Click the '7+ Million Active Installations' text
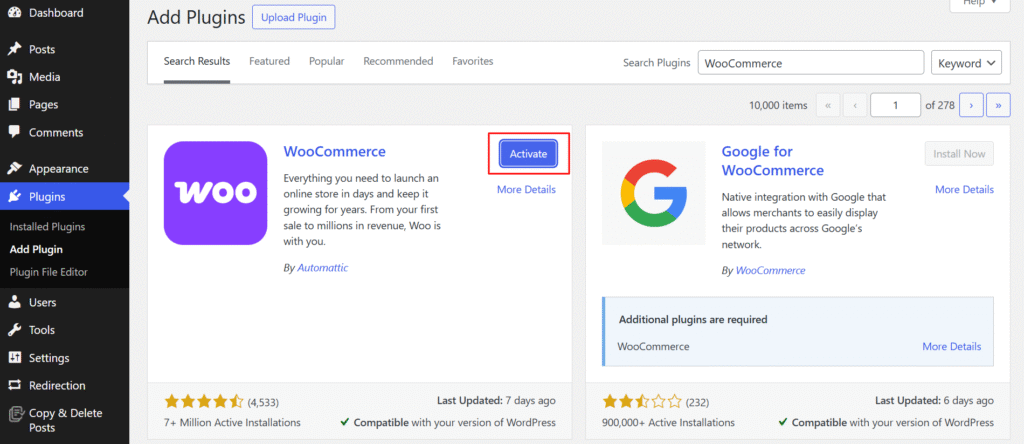This screenshot has width=1024, height=444. click(232, 422)
